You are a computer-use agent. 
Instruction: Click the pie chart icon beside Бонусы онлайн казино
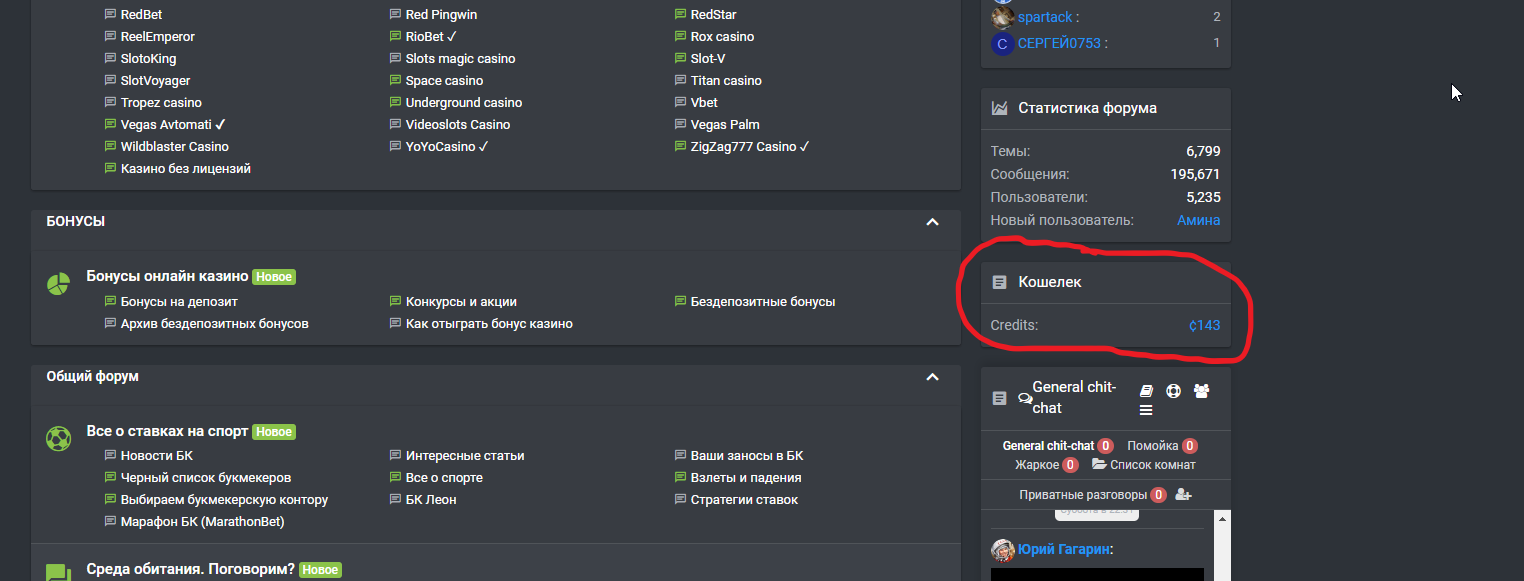tap(58, 284)
